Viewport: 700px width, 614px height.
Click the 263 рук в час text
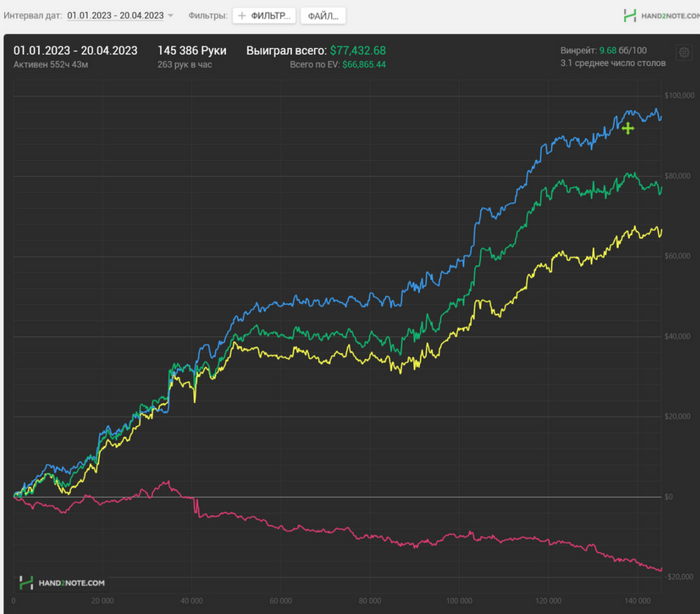(184, 65)
